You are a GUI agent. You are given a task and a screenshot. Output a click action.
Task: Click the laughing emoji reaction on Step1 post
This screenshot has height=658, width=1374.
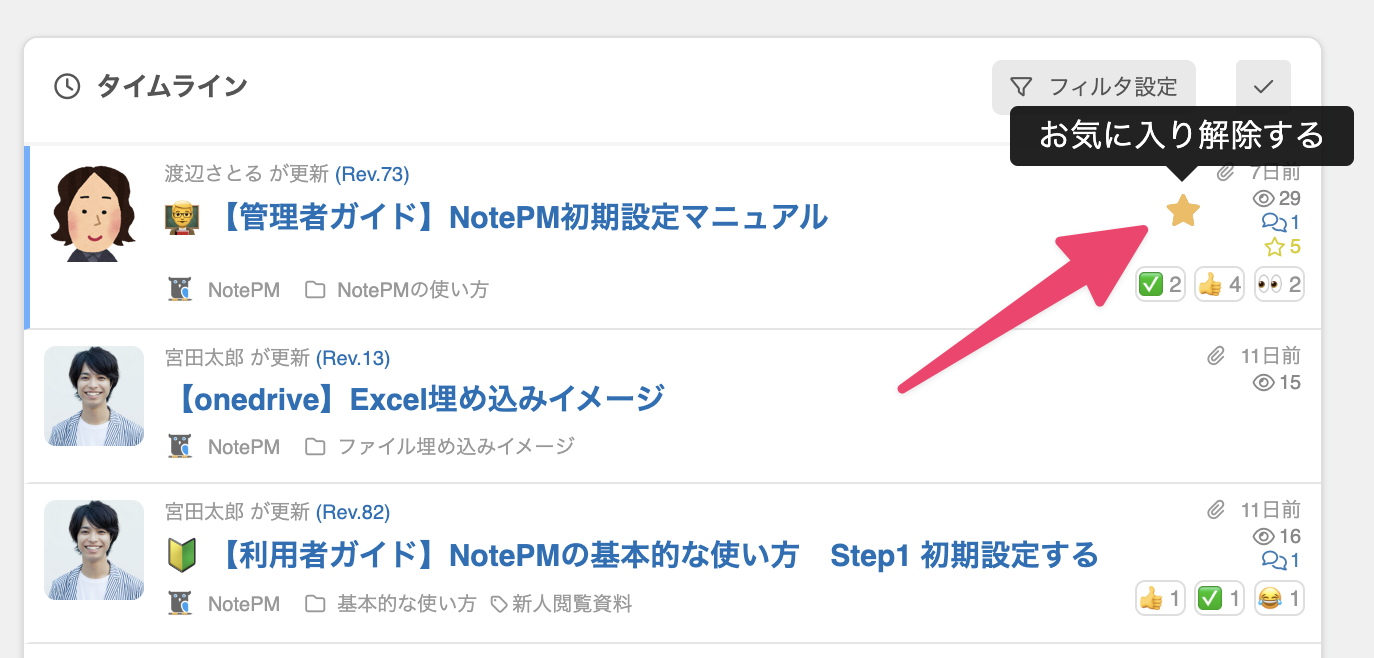click(1279, 599)
